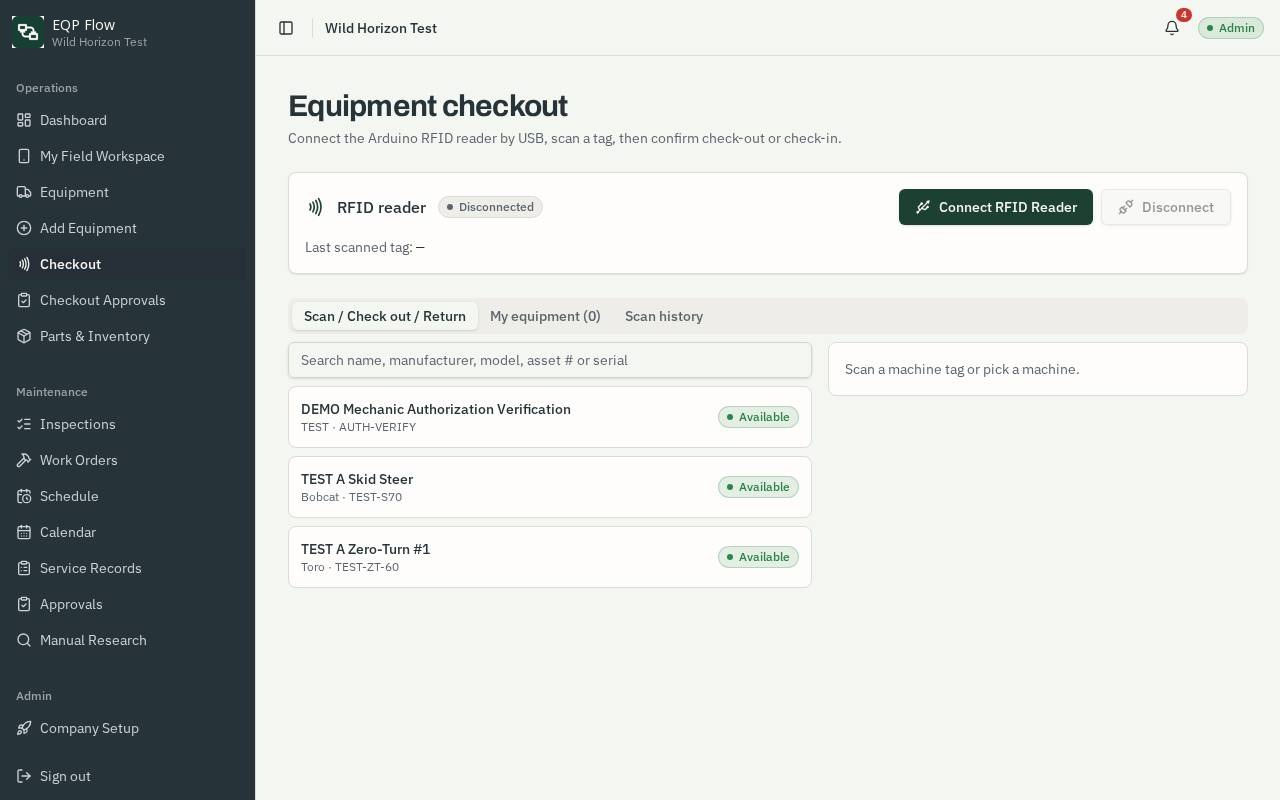Open Parts & Inventory page
Viewport: 1280px width, 800px height.
127,336
